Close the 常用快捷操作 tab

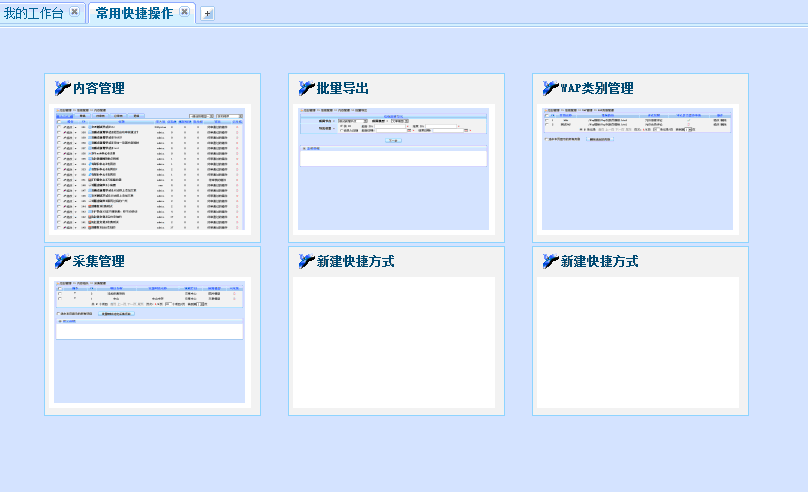tap(184, 12)
